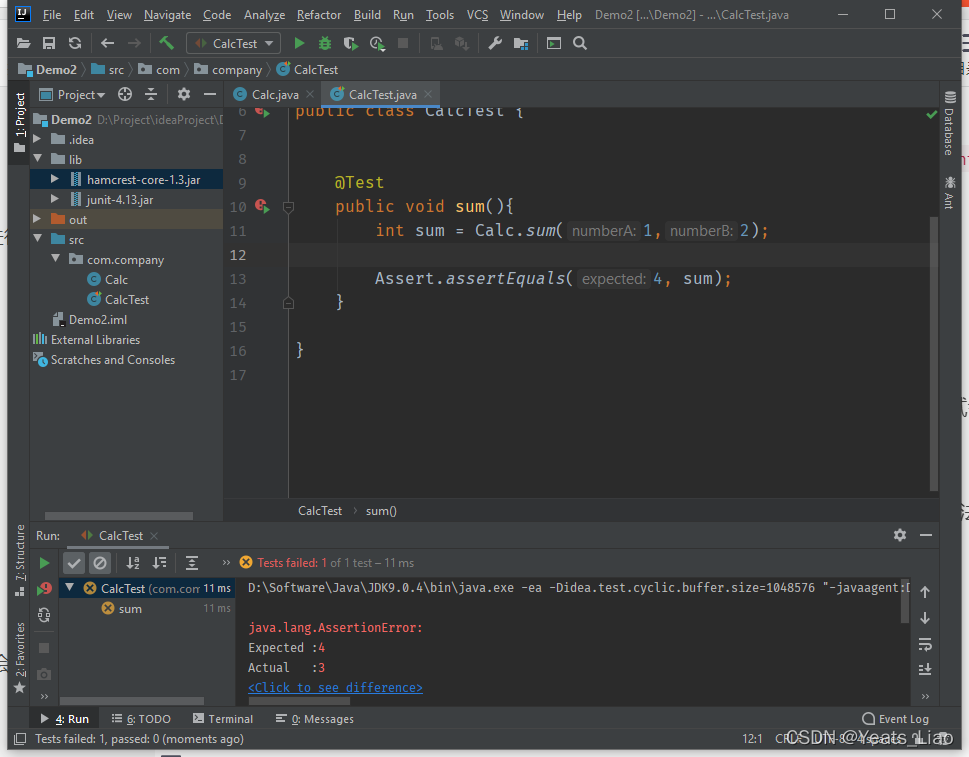Click the Search Everywhere magnifier icon
Screen dimensions: 969x757
point(580,43)
